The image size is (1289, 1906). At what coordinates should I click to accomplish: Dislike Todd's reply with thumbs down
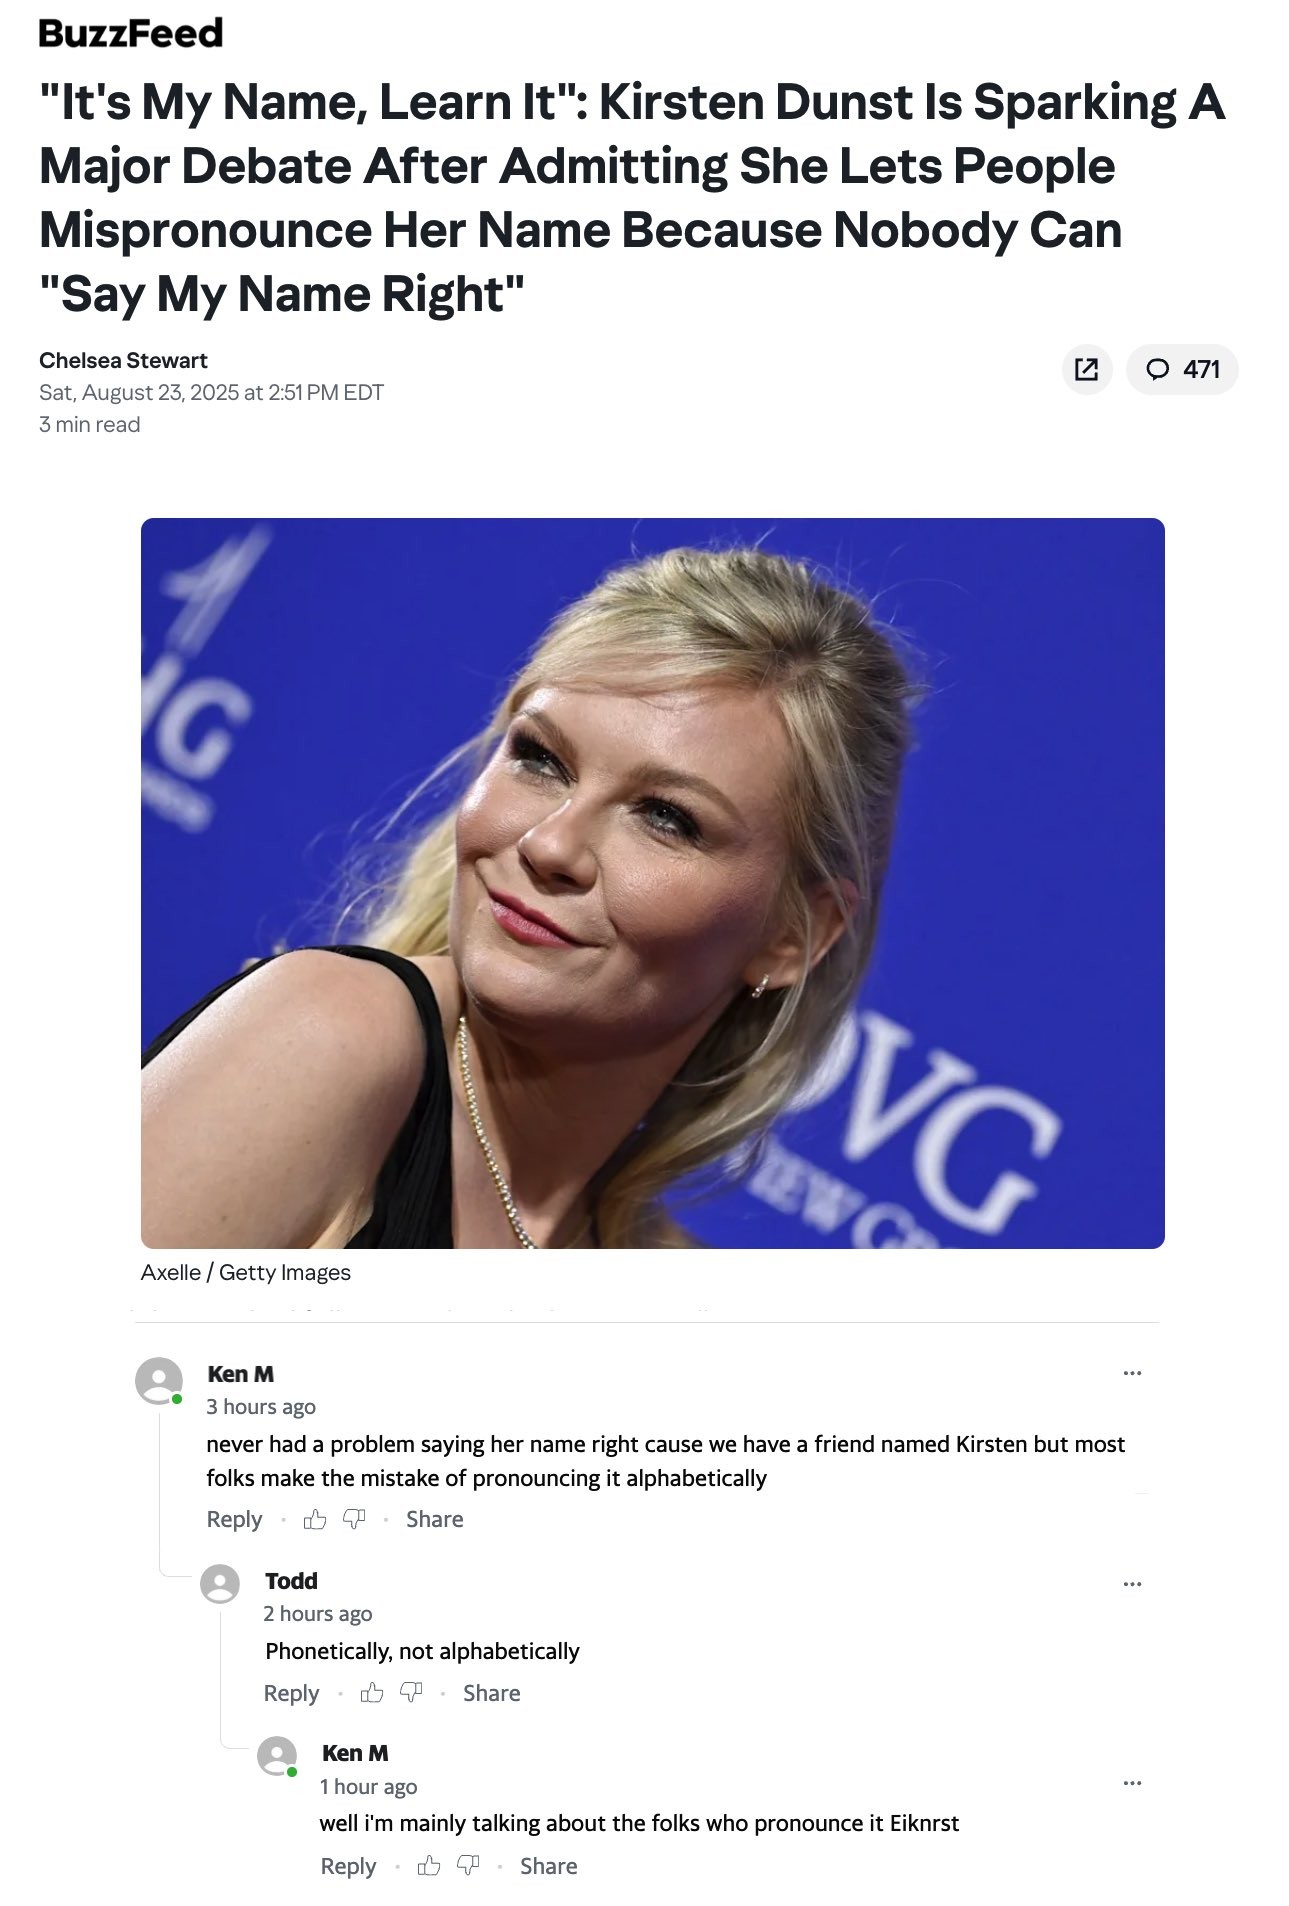(x=411, y=1692)
